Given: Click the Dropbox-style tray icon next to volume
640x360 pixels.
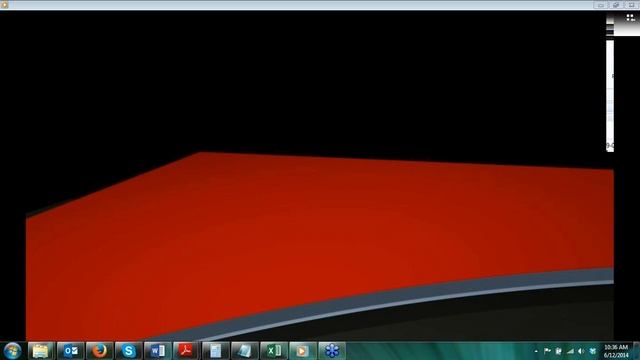Looking at the screenshot, I should (x=593, y=351).
